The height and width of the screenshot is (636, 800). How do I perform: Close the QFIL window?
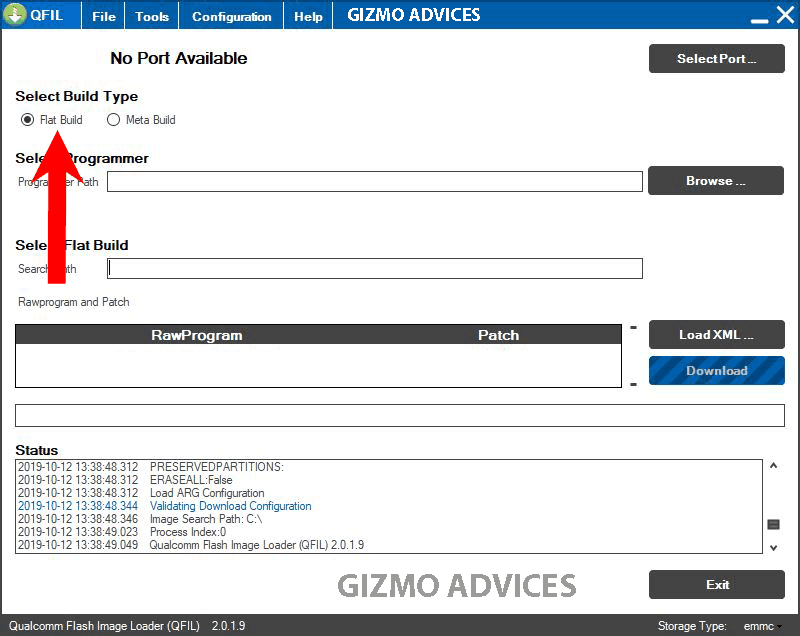point(785,15)
